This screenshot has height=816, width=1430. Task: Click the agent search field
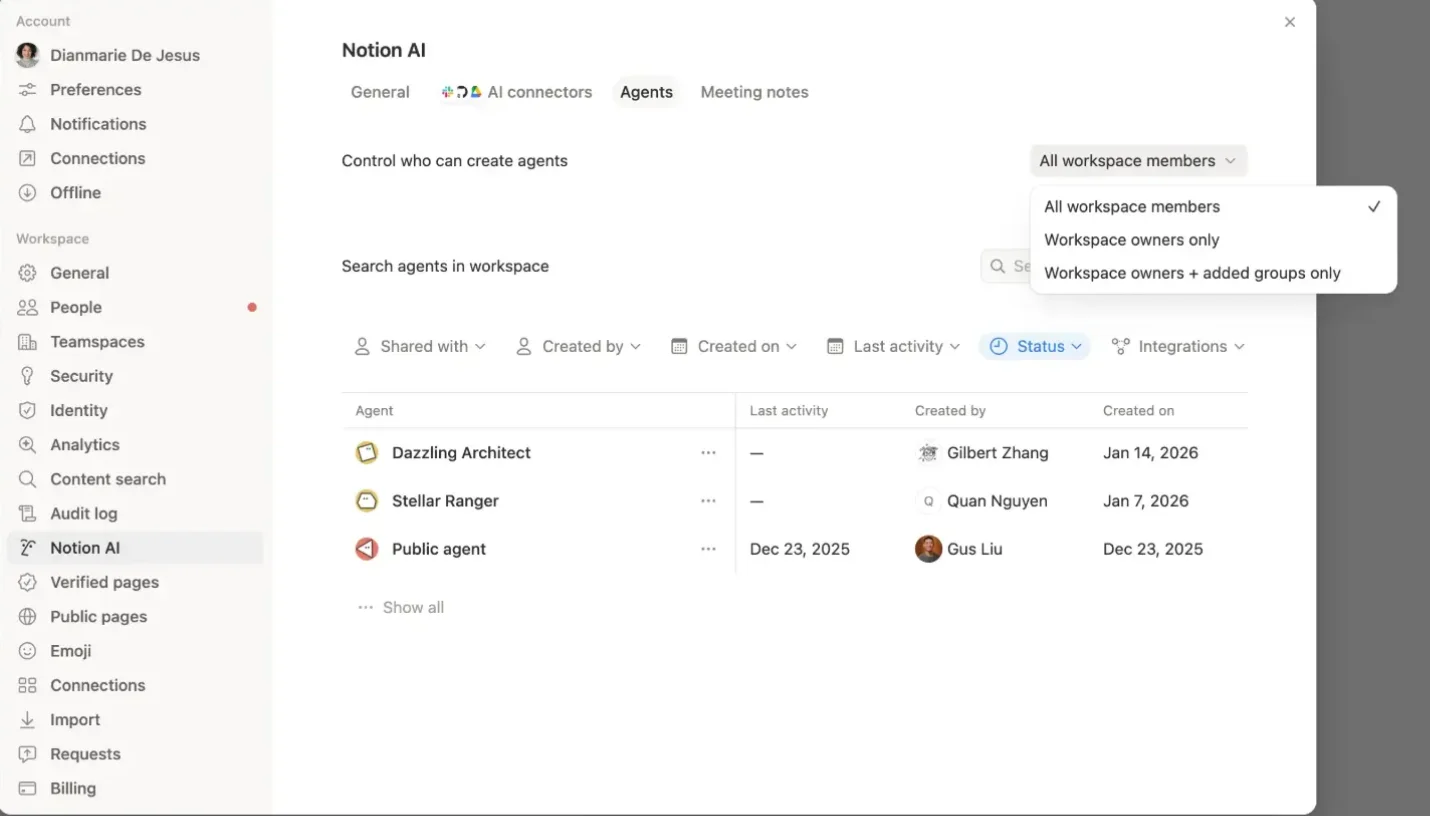(x=1005, y=266)
